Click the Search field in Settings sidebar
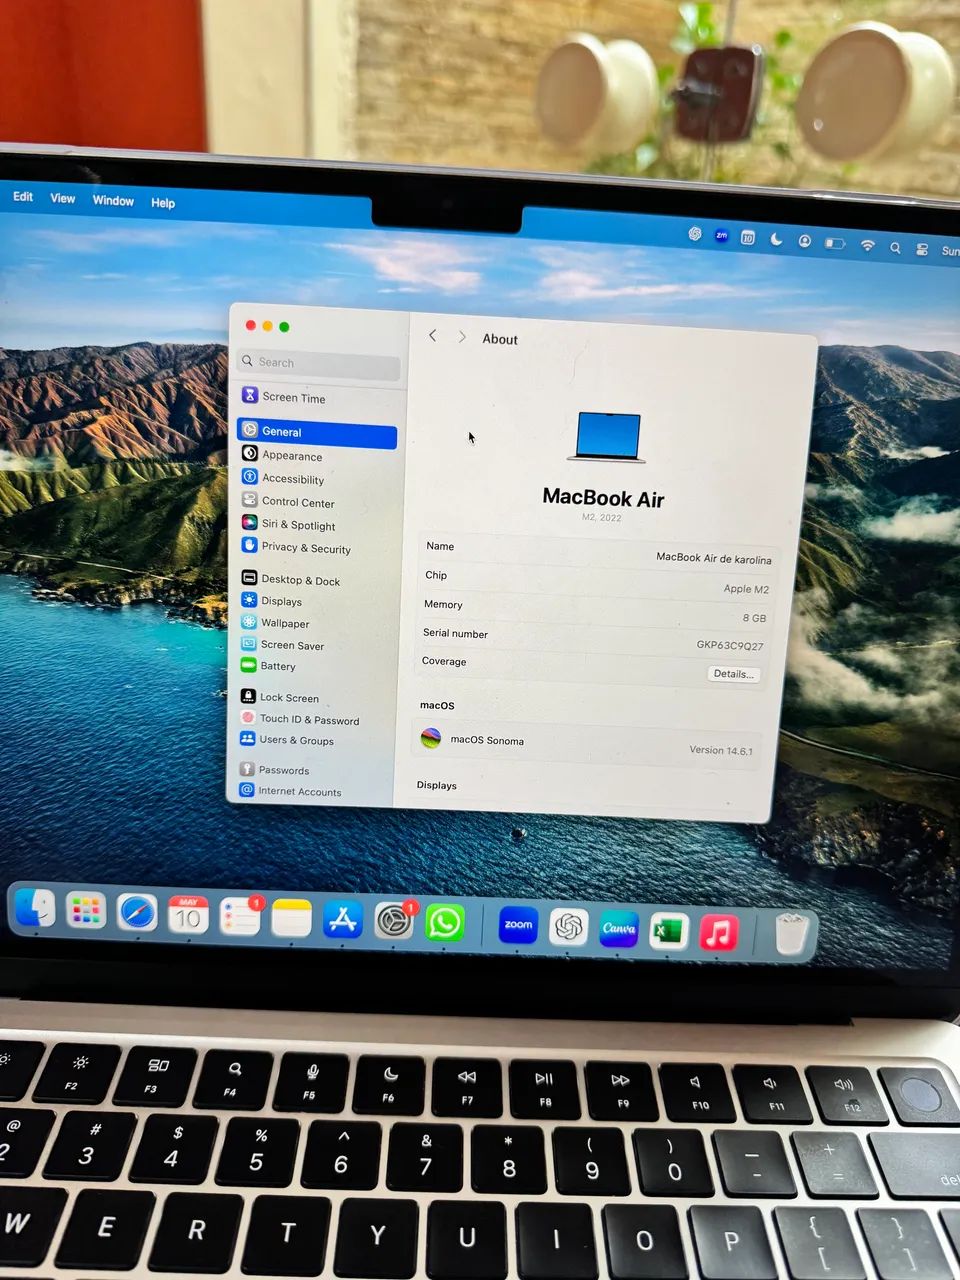 pyautogui.click(x=320, y=363)
